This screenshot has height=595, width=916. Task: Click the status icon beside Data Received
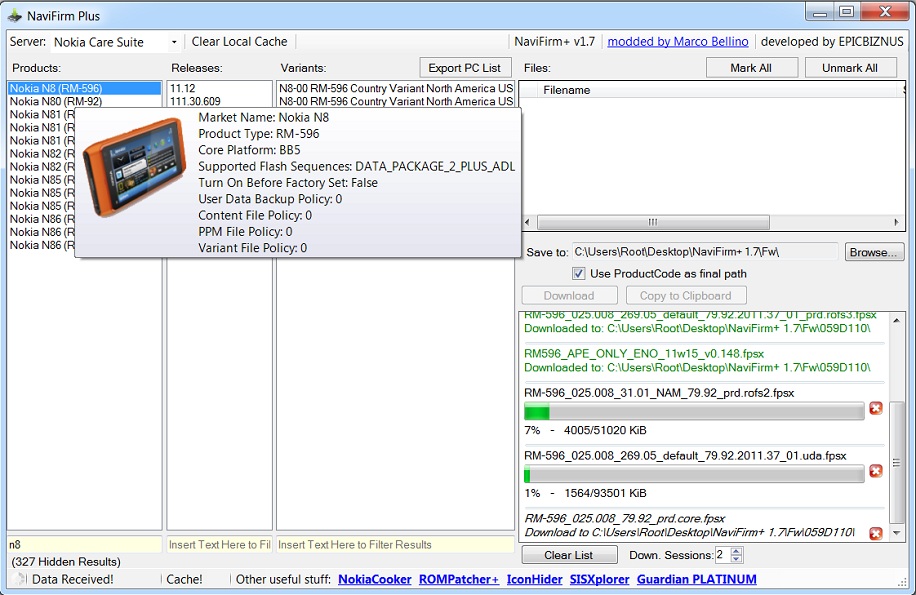[x=19, y=579]
